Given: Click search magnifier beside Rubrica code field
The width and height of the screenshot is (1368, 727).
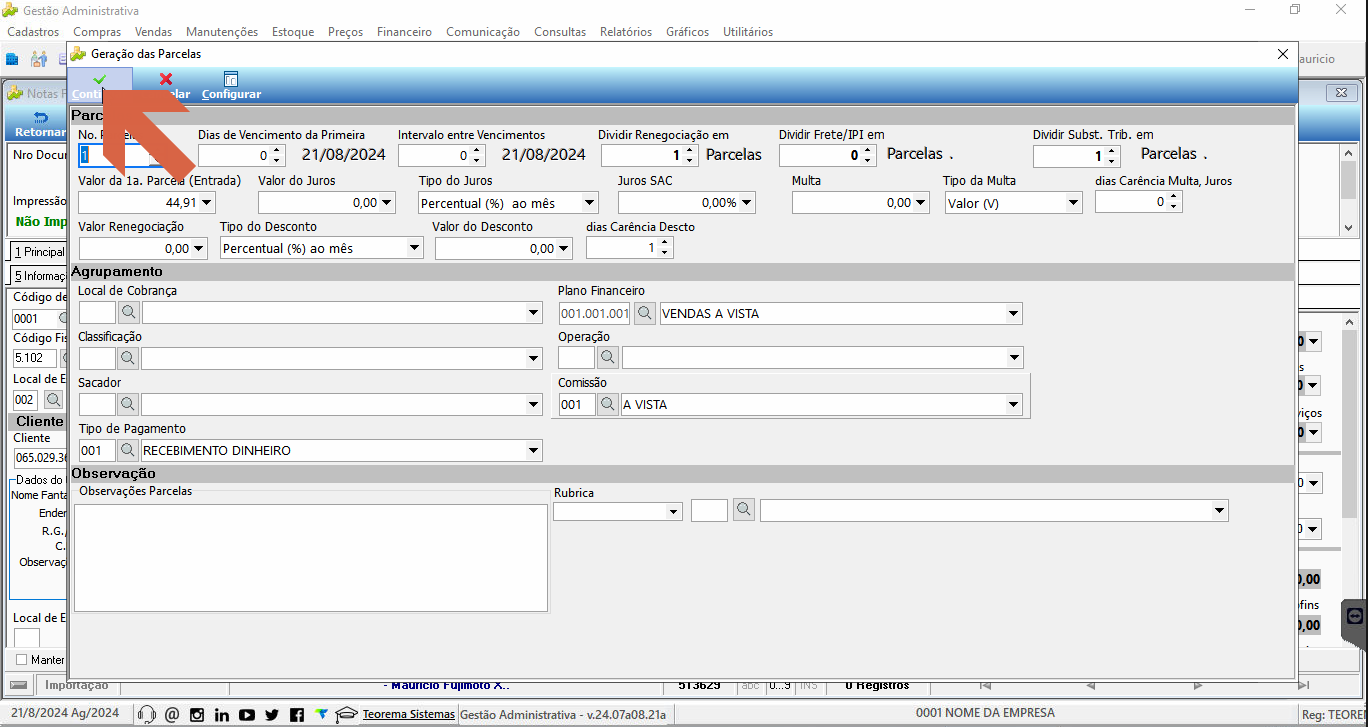Looking at the screenshot, I should point(744,510).
